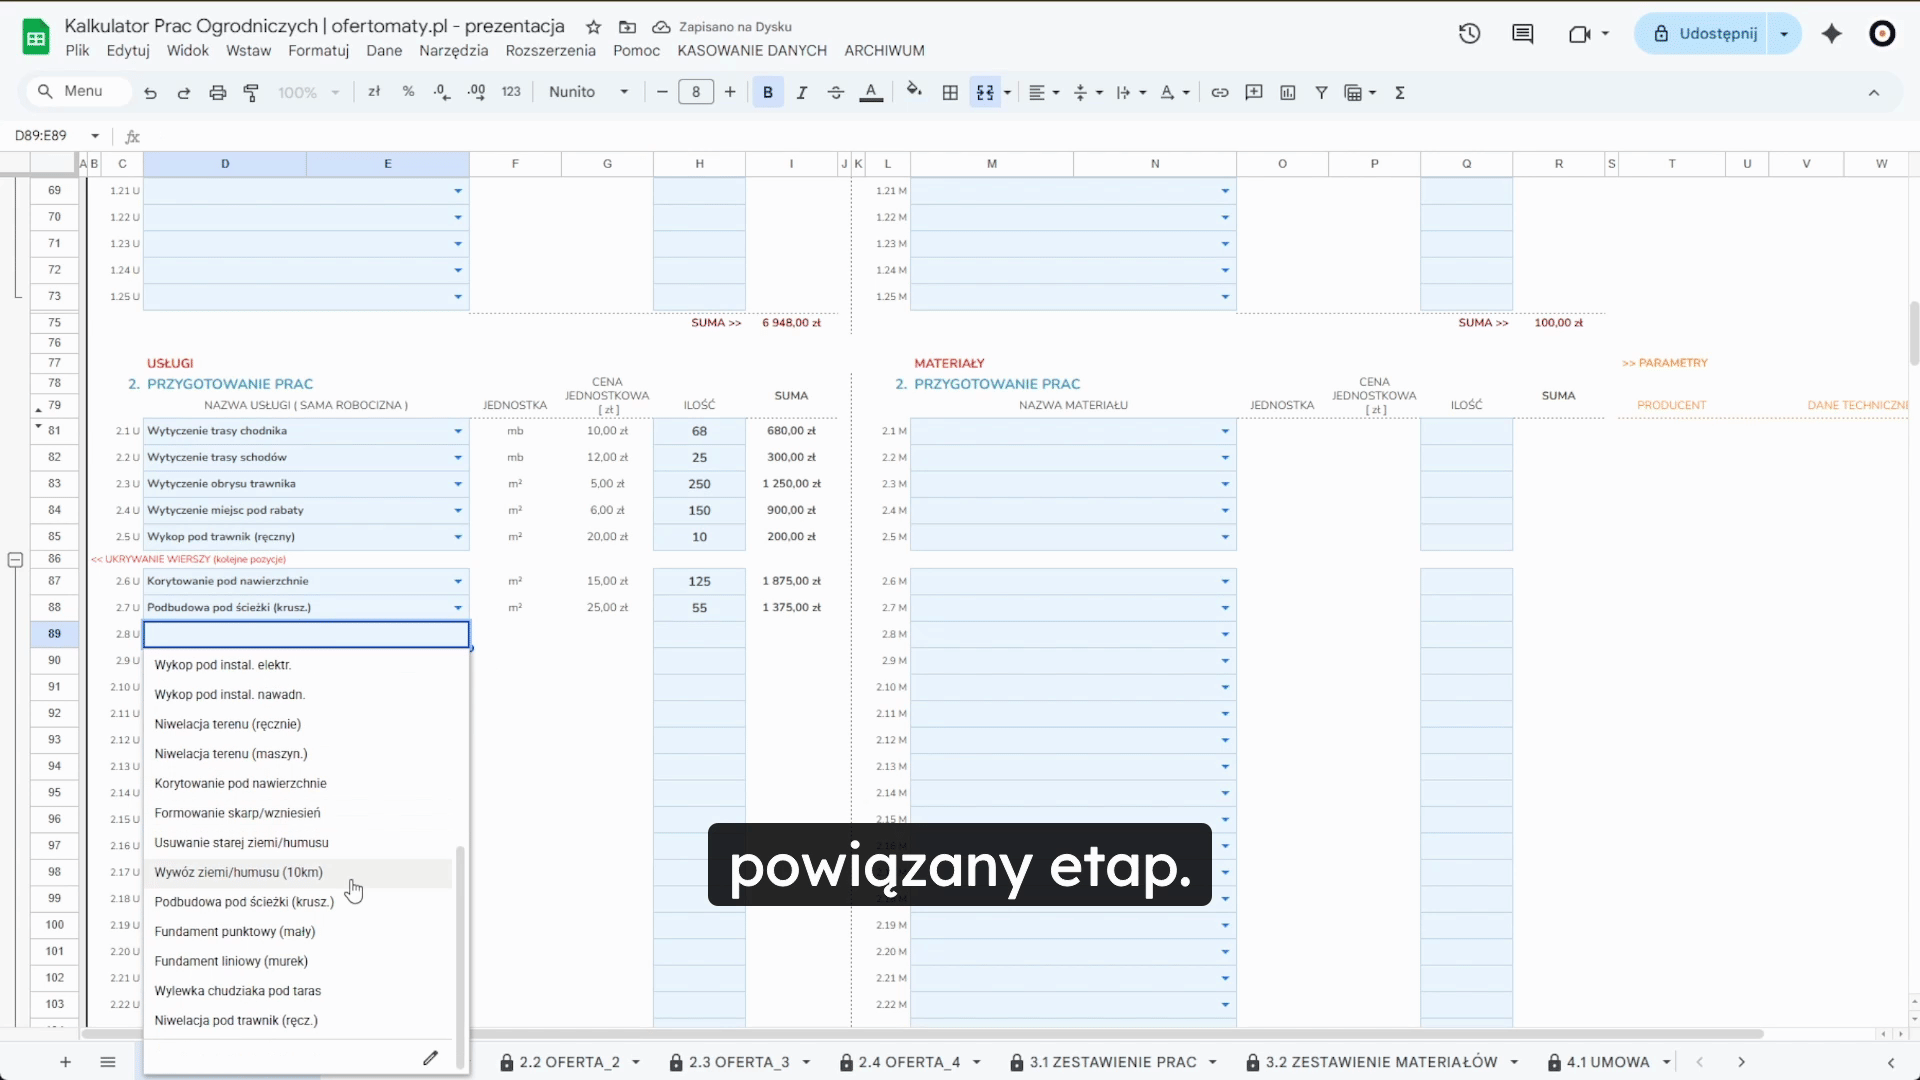Toggle italic formatting button
This screenshot has height=1080, width=1920.
pos(801,92)
